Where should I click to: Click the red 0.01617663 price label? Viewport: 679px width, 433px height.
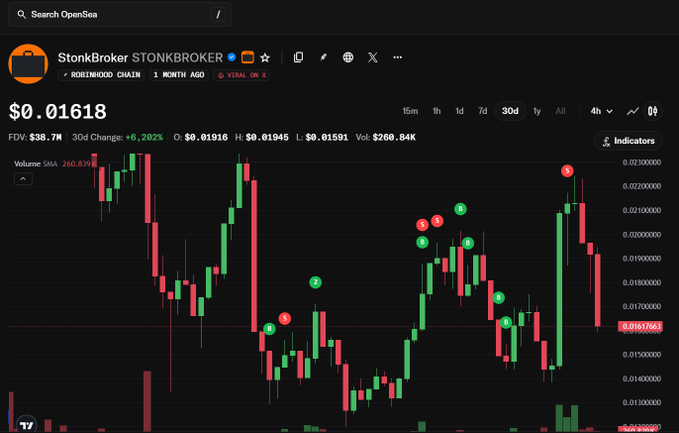coord(640,326)
